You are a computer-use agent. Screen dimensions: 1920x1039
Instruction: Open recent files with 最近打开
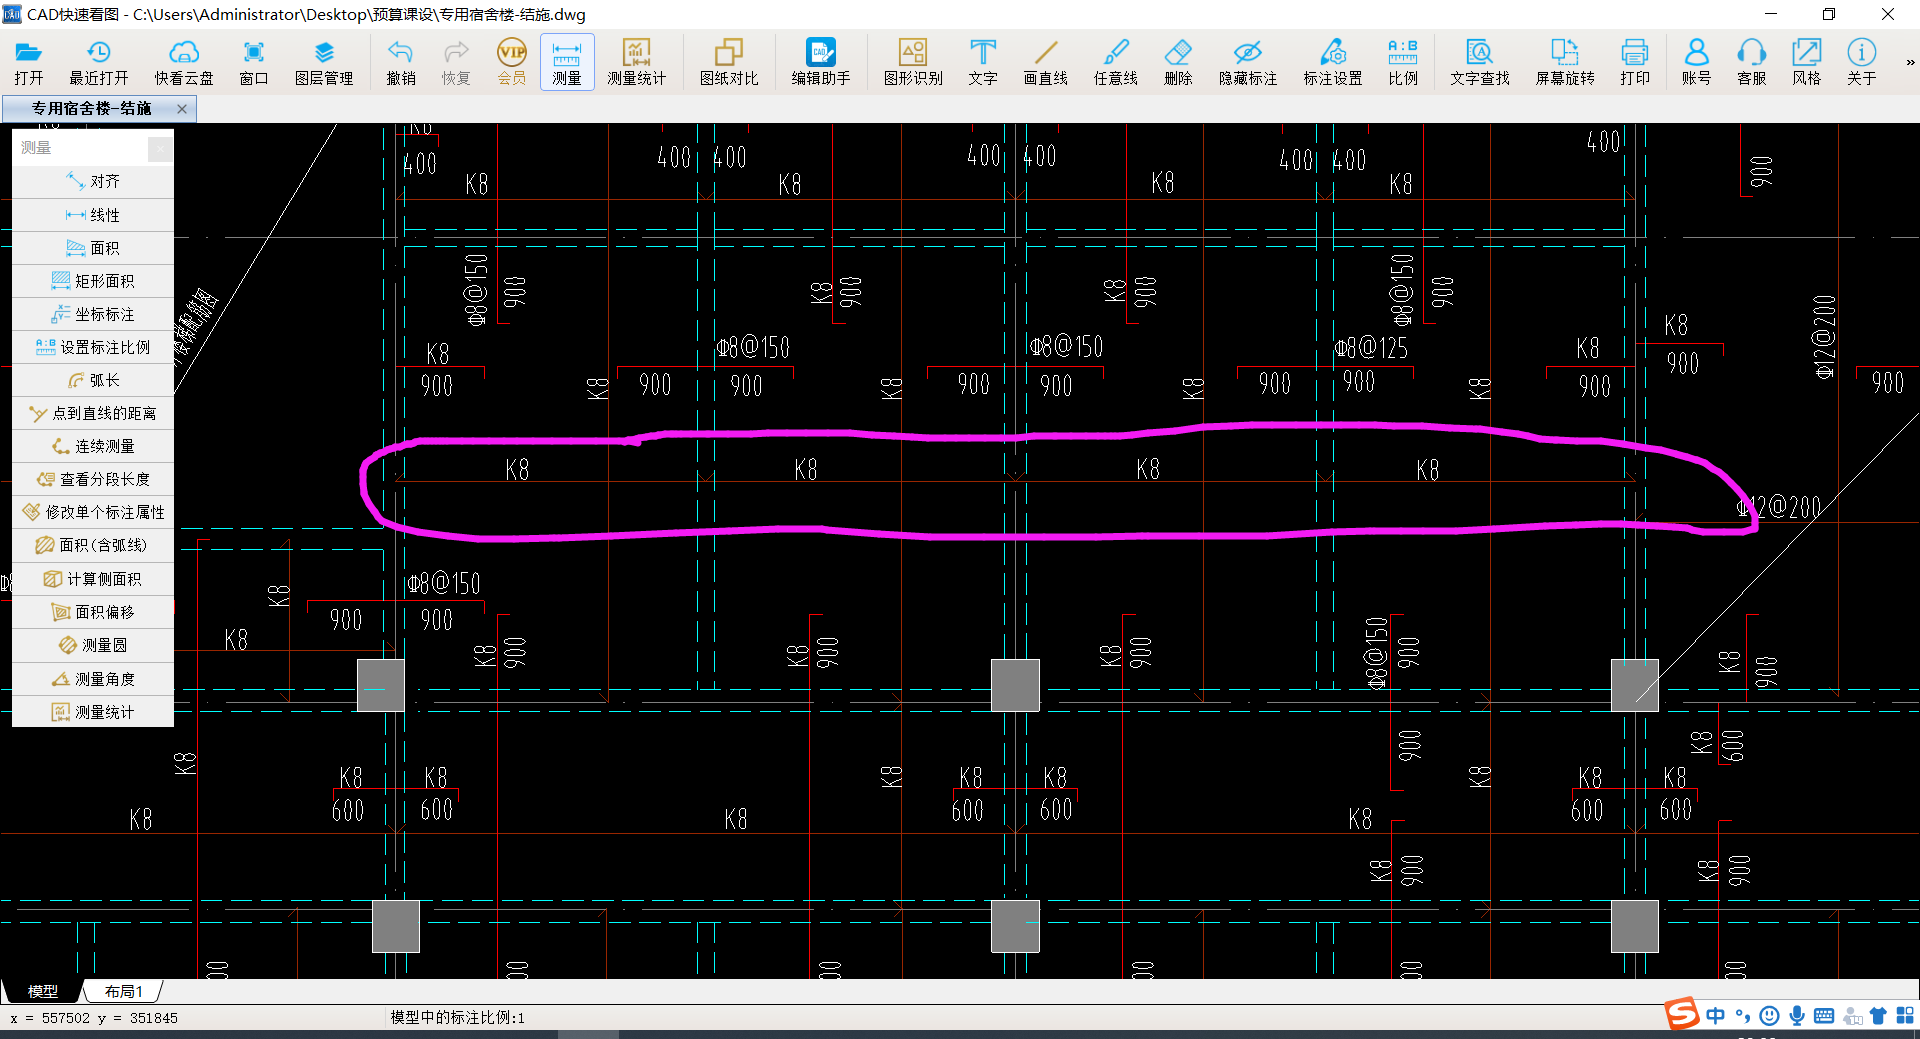tap(98, 62)
